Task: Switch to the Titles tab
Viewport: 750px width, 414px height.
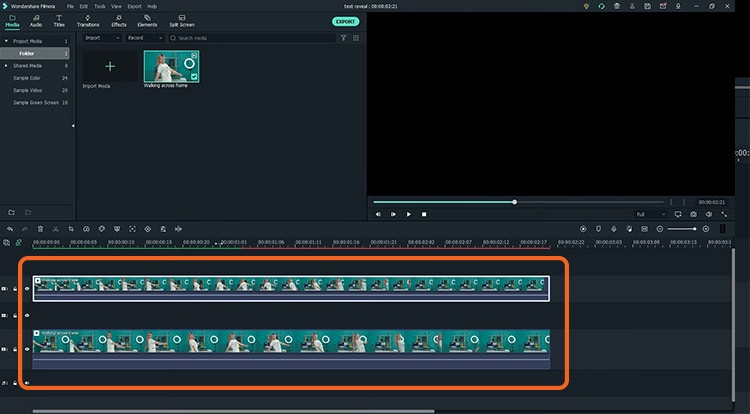Action: 59,21
